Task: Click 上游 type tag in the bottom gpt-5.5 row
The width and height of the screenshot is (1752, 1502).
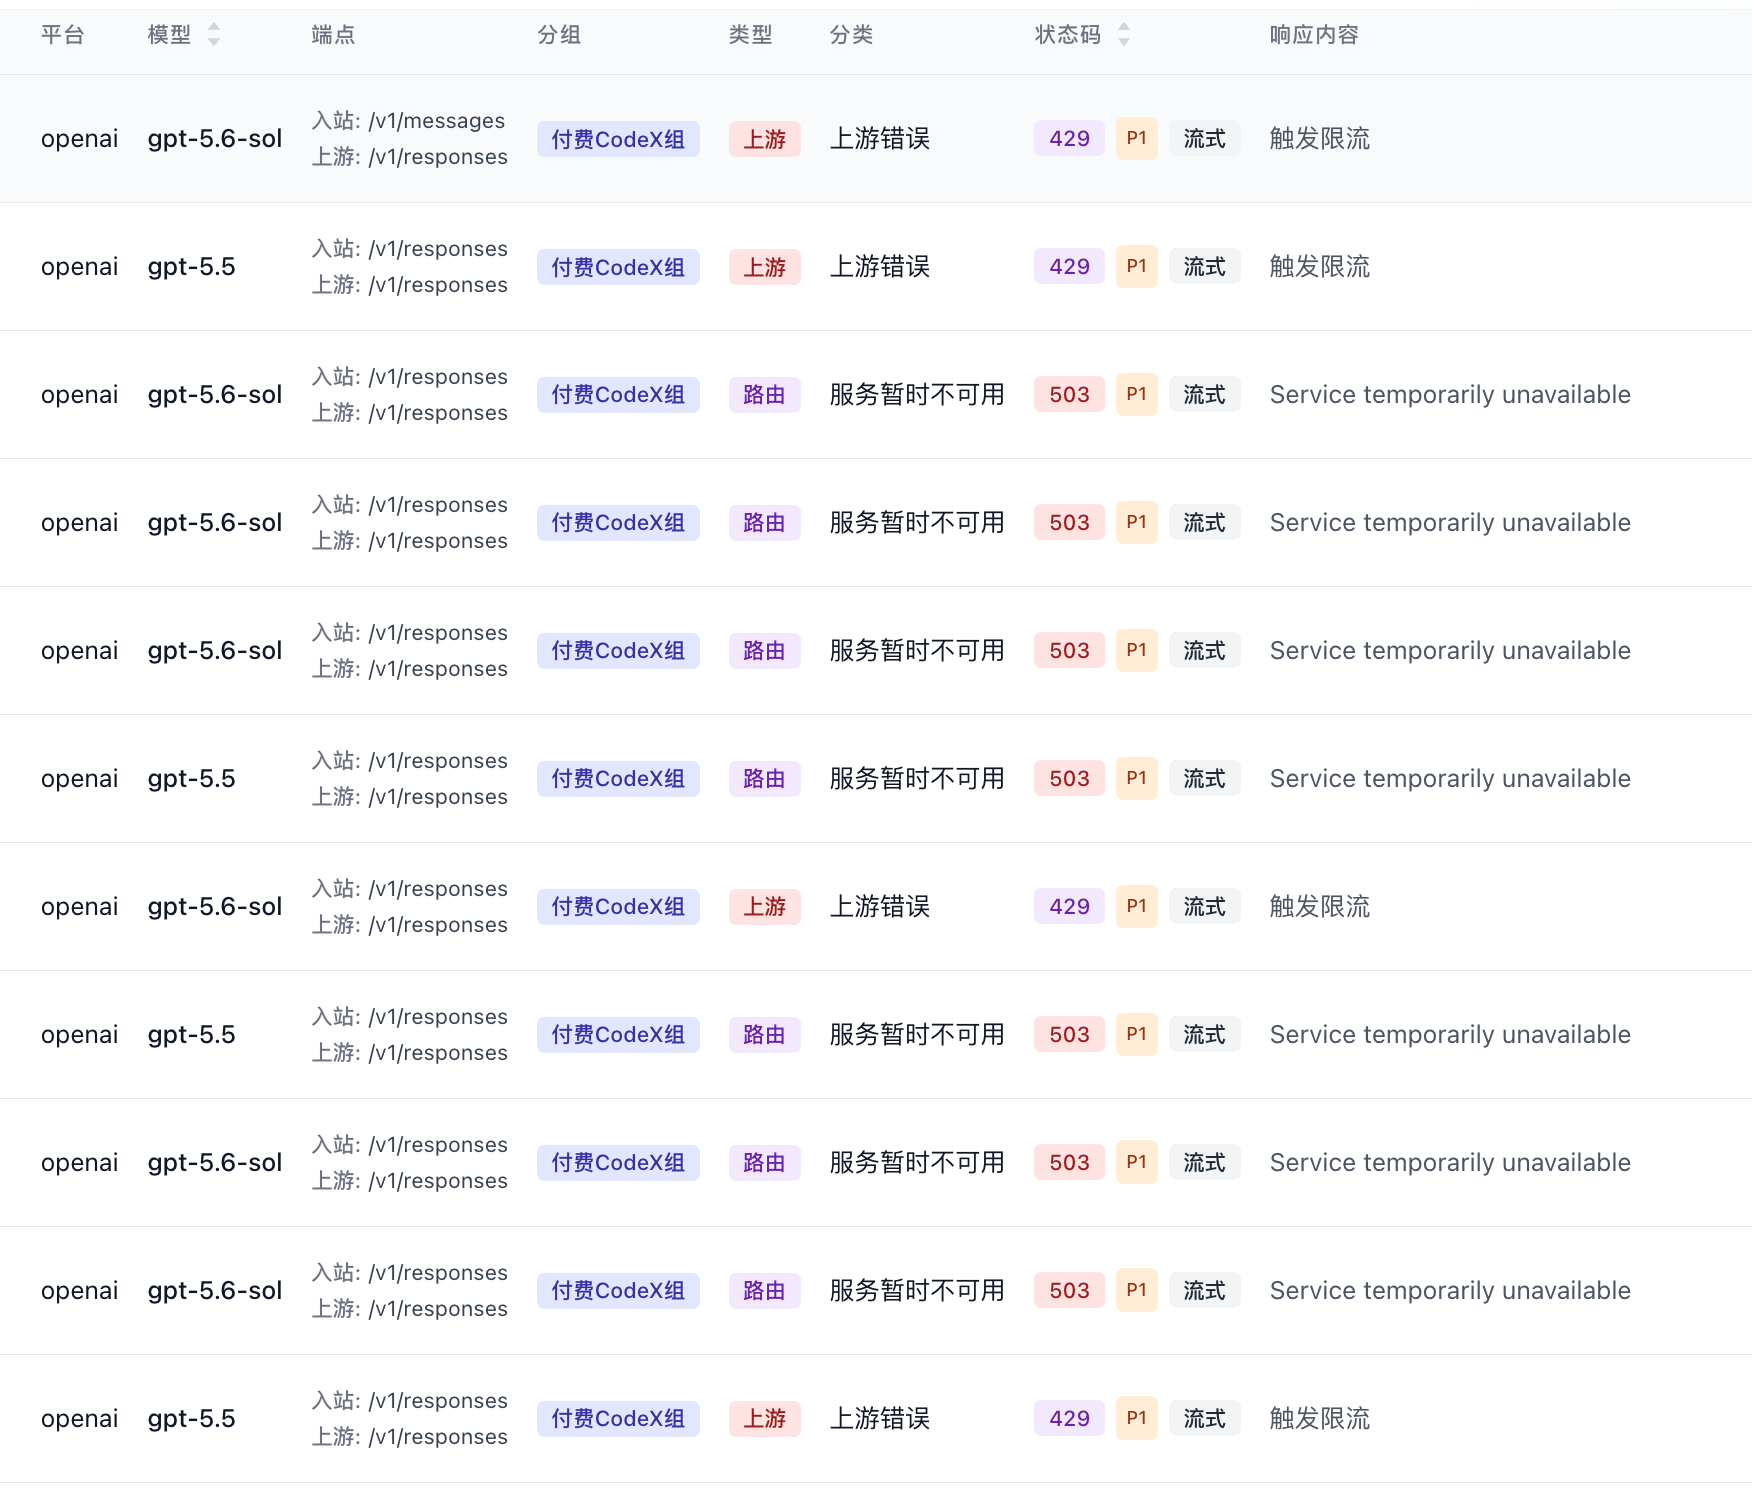Action: pyautogui.click(x=765, y=1419)
